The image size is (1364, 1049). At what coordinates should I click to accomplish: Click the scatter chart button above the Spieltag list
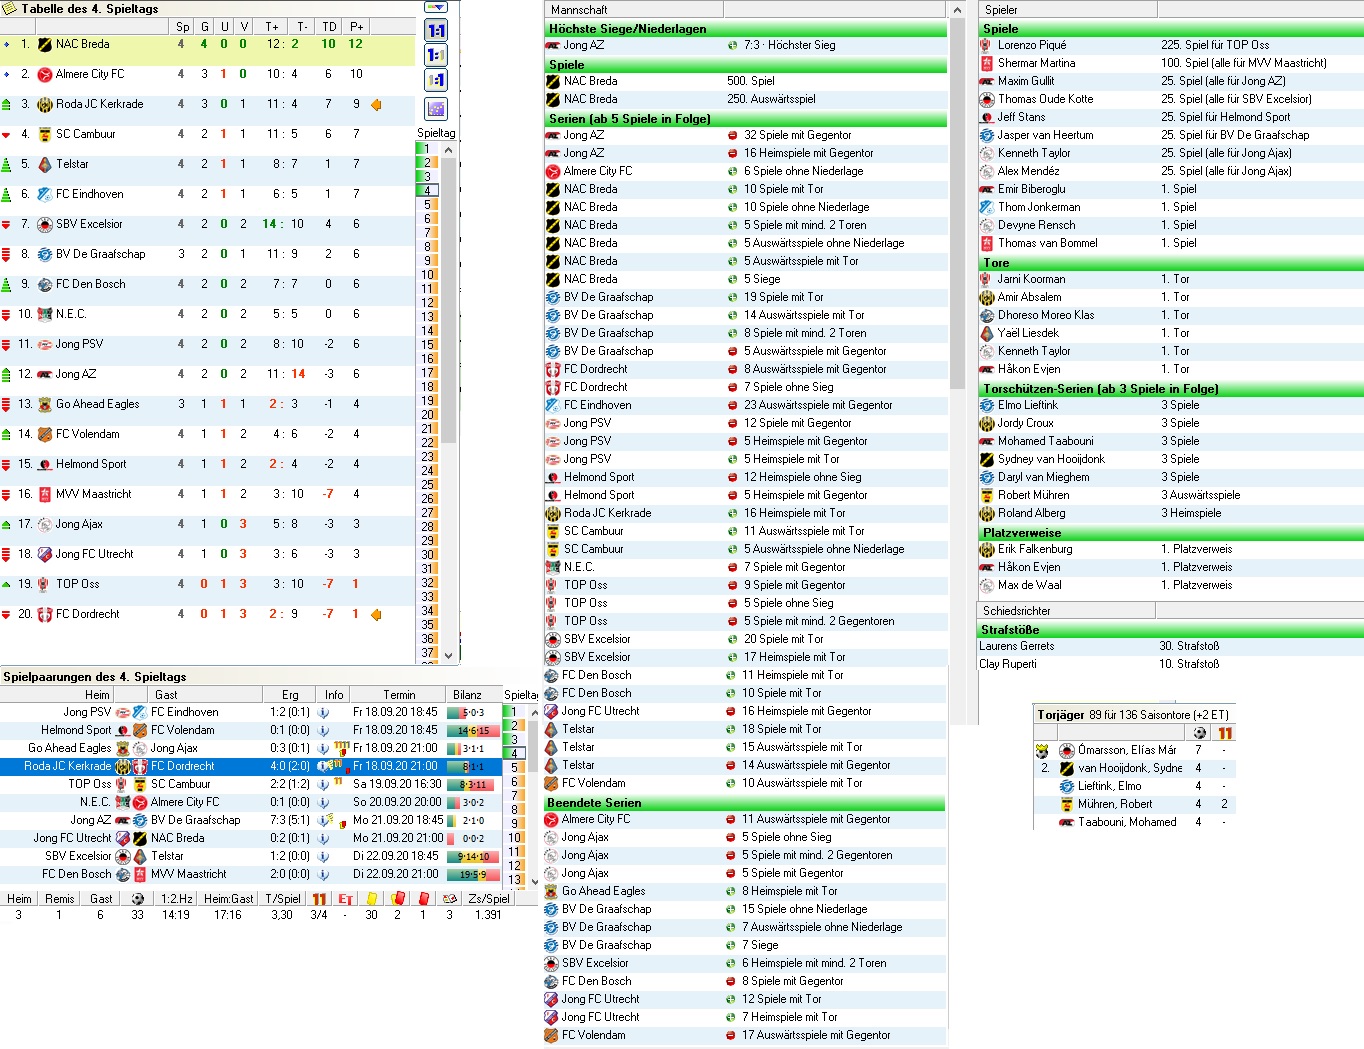[x=436, y=108]
